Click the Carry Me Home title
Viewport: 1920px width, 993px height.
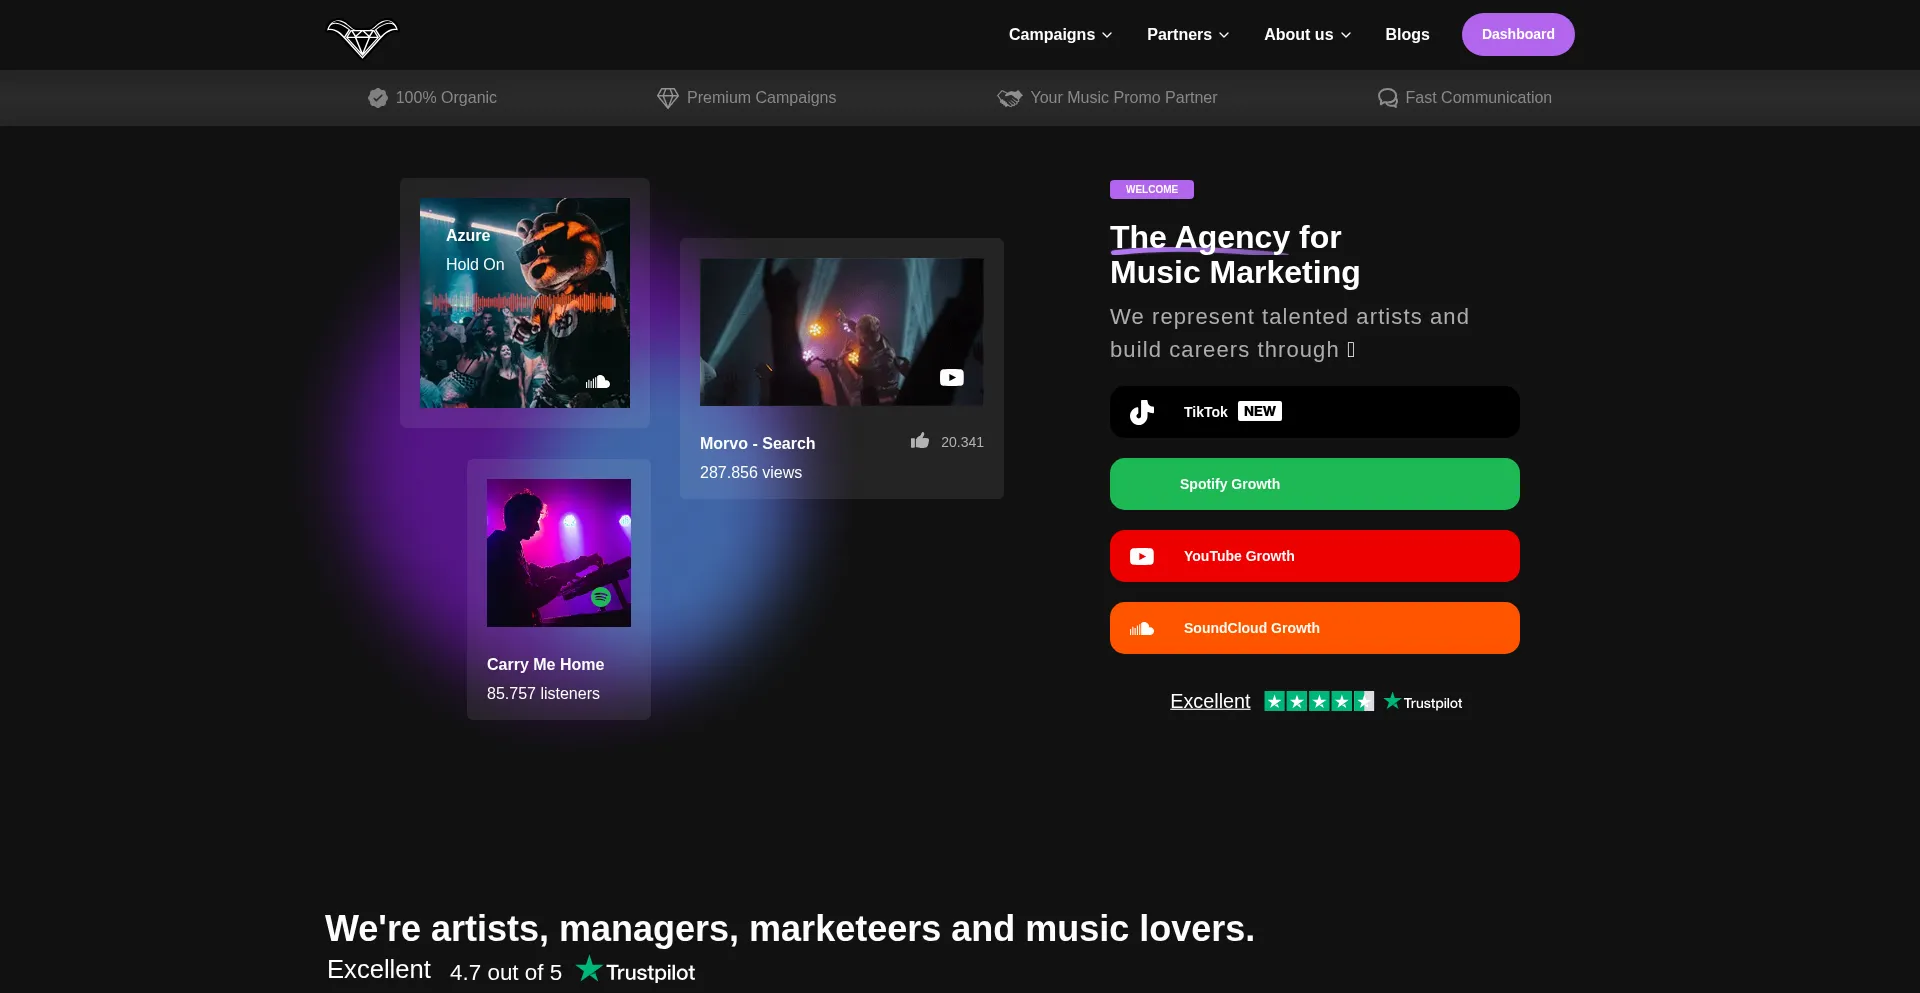(x=545, y=664)
